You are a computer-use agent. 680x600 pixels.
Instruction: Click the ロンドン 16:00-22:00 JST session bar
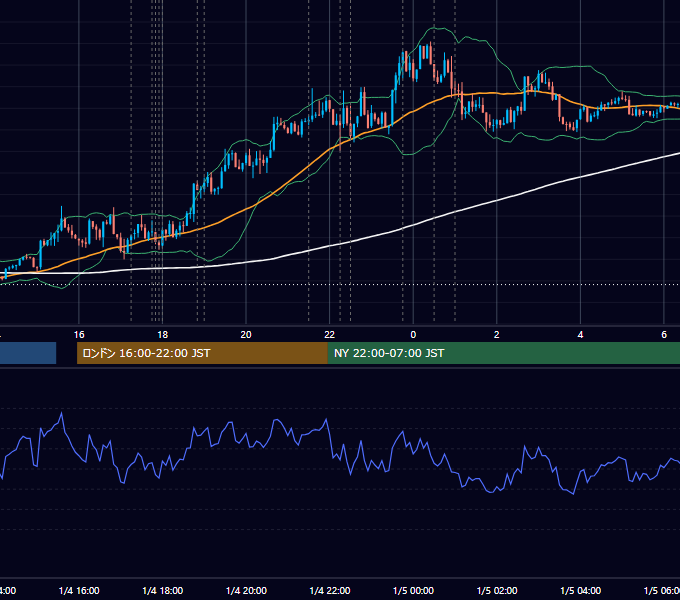pyautogui.click(x=202, y=353)
